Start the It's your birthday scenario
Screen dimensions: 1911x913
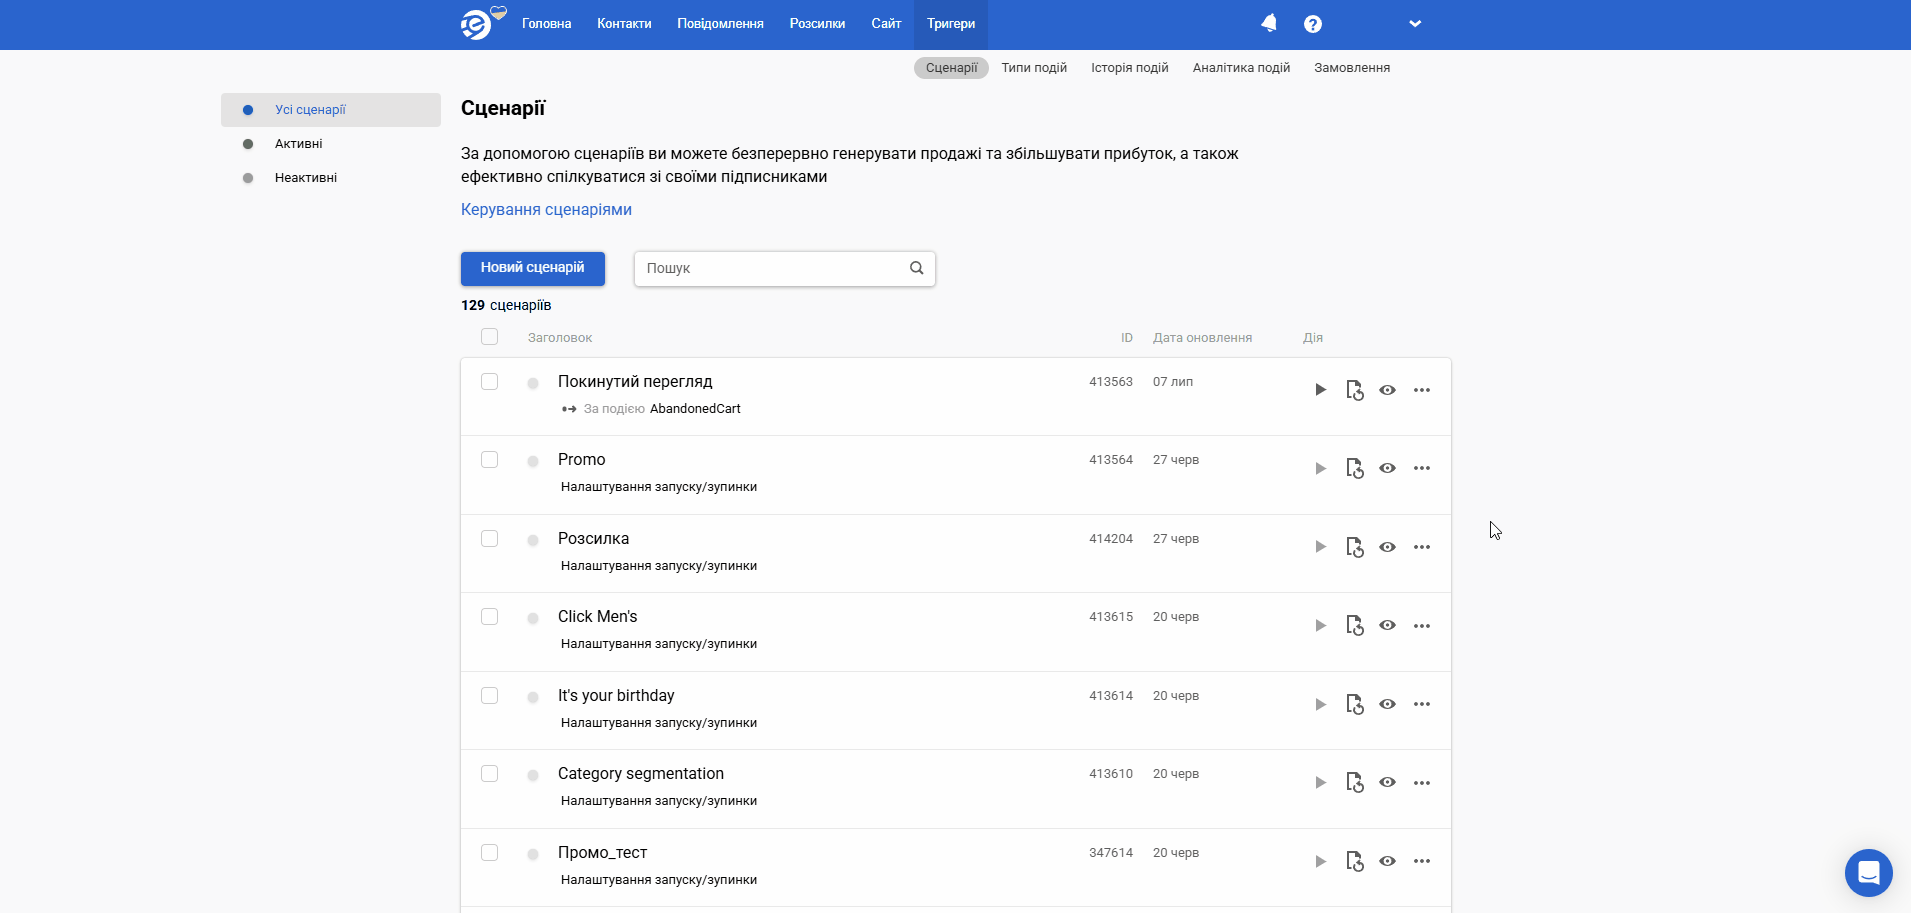coord(1321,704)
